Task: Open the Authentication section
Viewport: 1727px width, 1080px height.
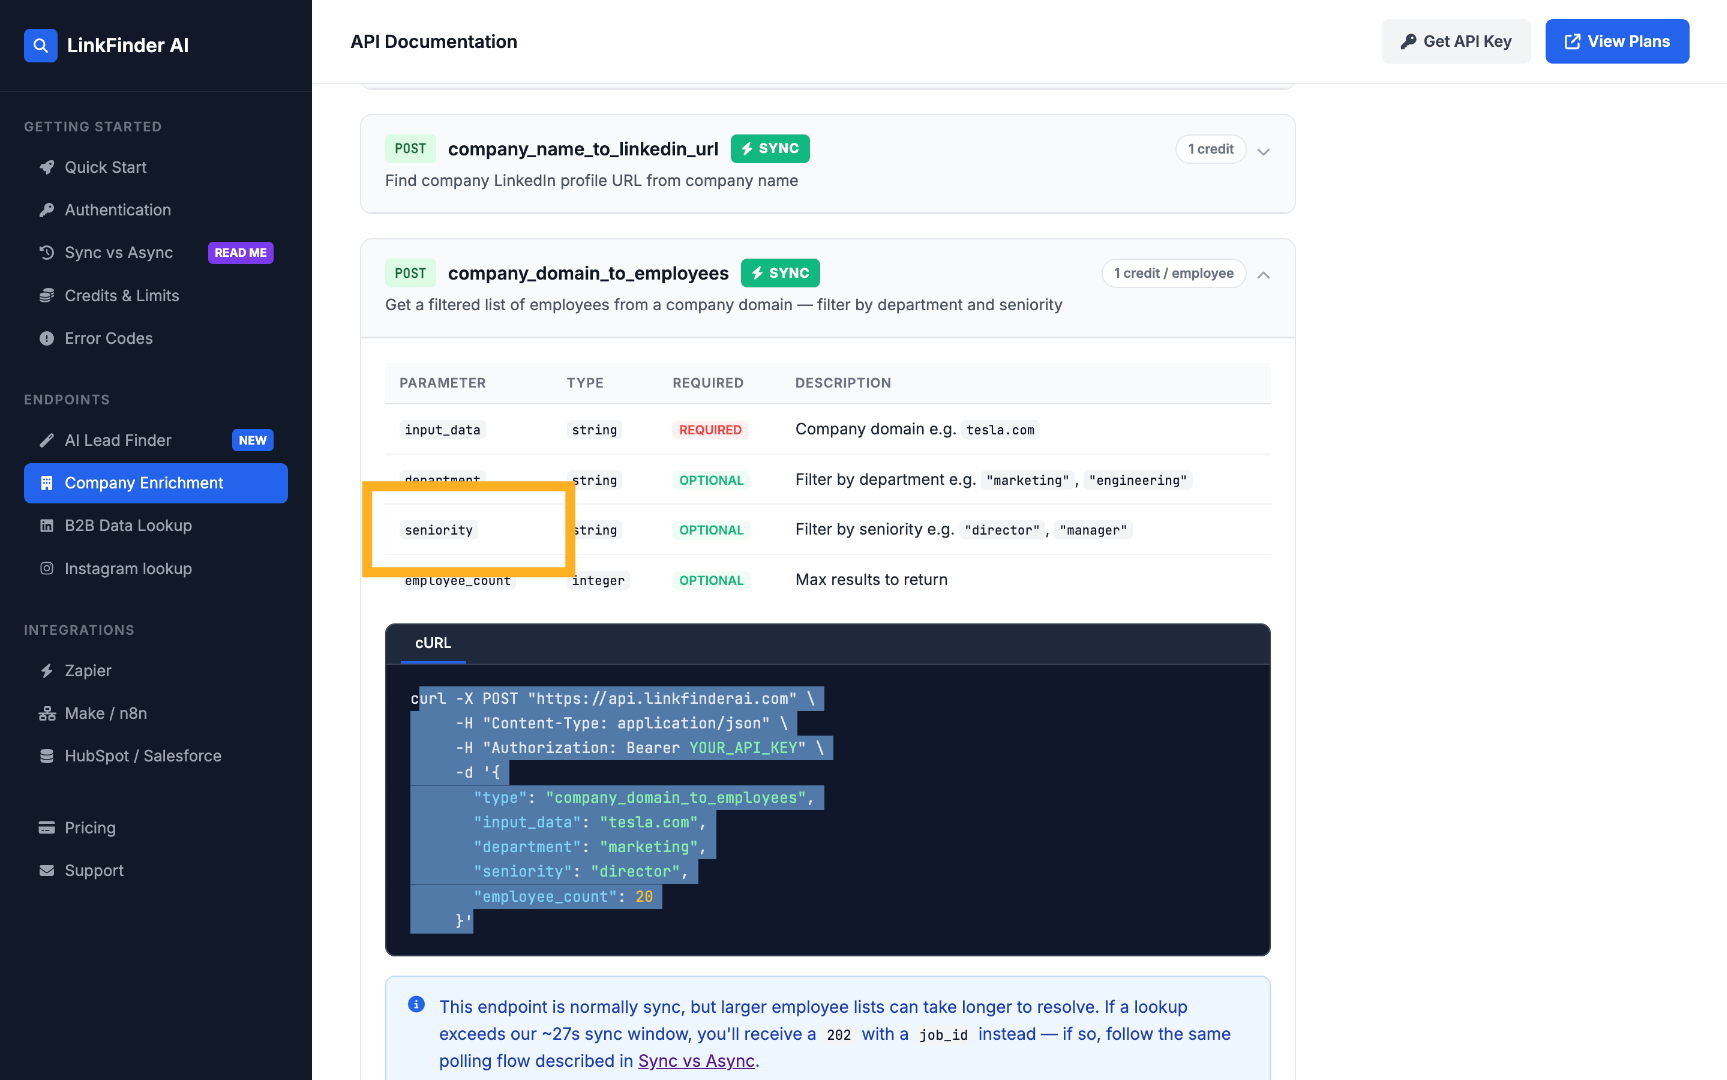Action: coord(156,210)
